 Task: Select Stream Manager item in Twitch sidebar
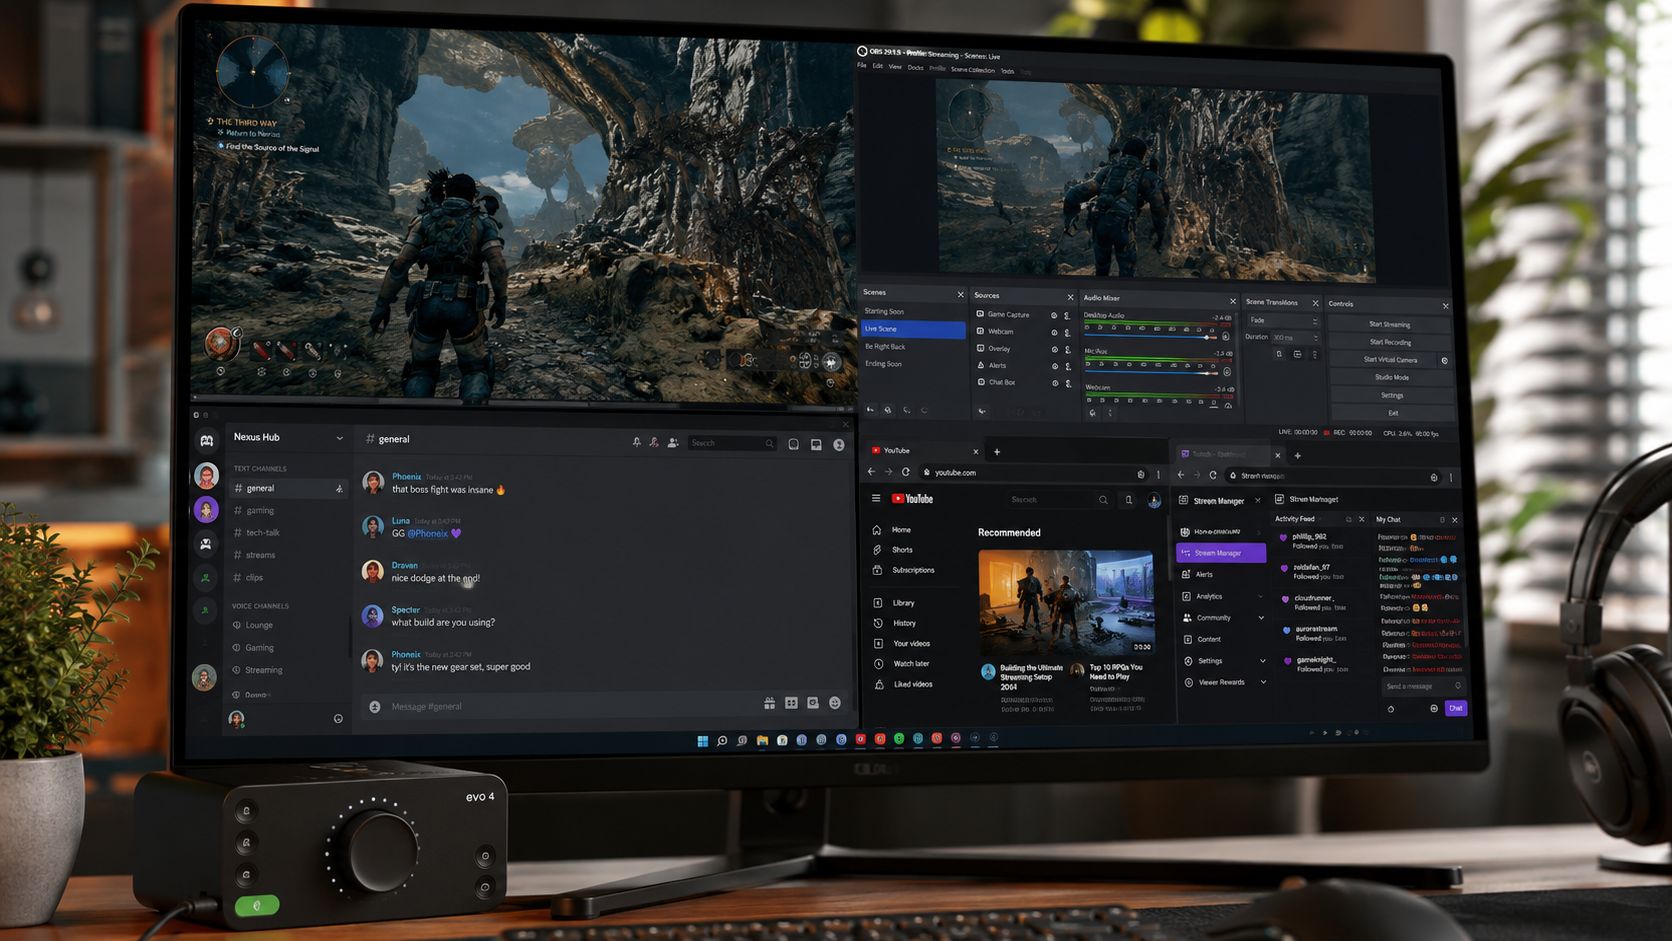click(1221, 553)
